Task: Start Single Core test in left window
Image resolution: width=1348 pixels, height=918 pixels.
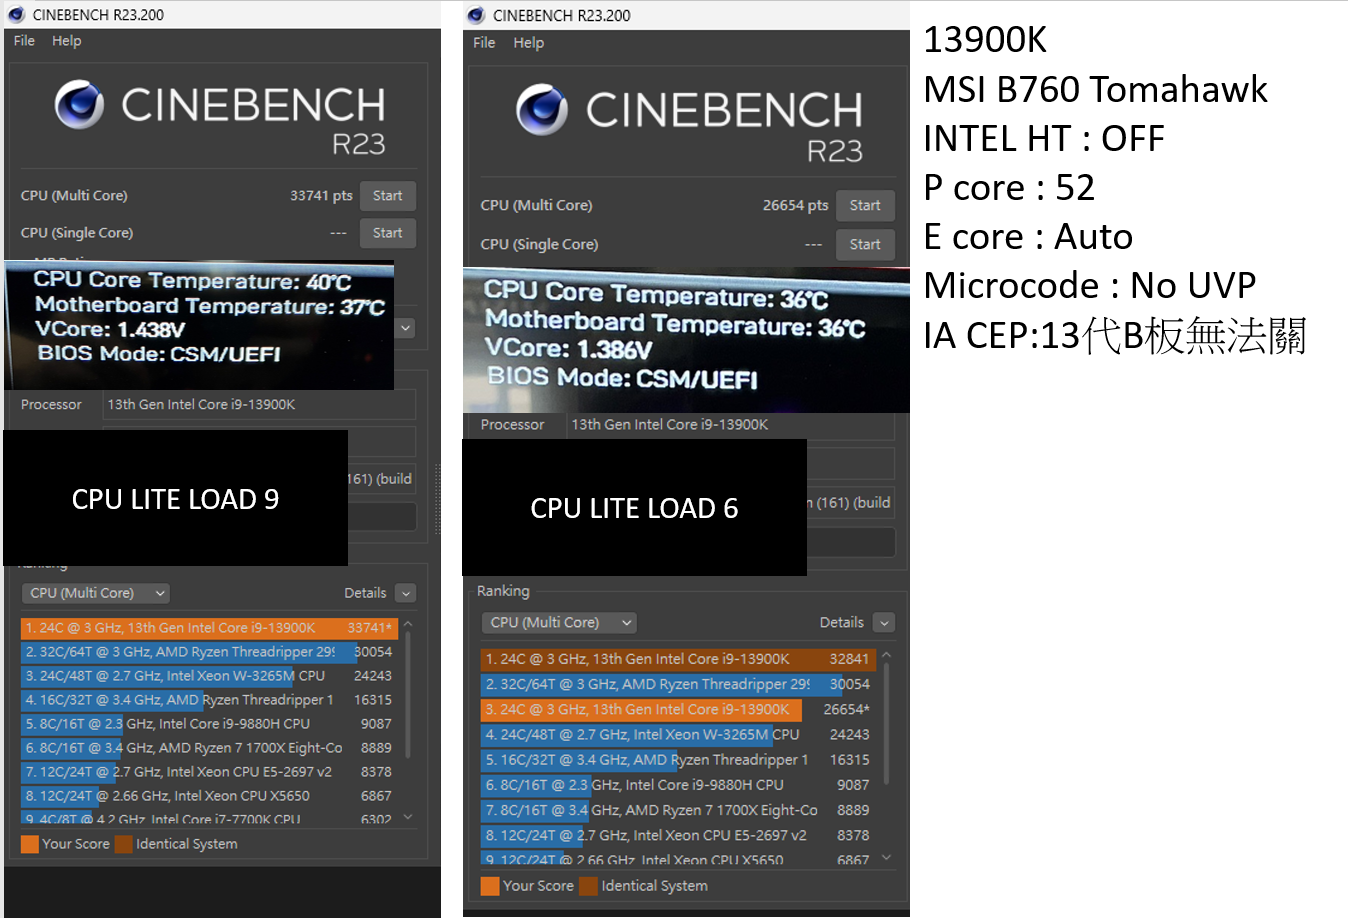Action: point(388,233)
